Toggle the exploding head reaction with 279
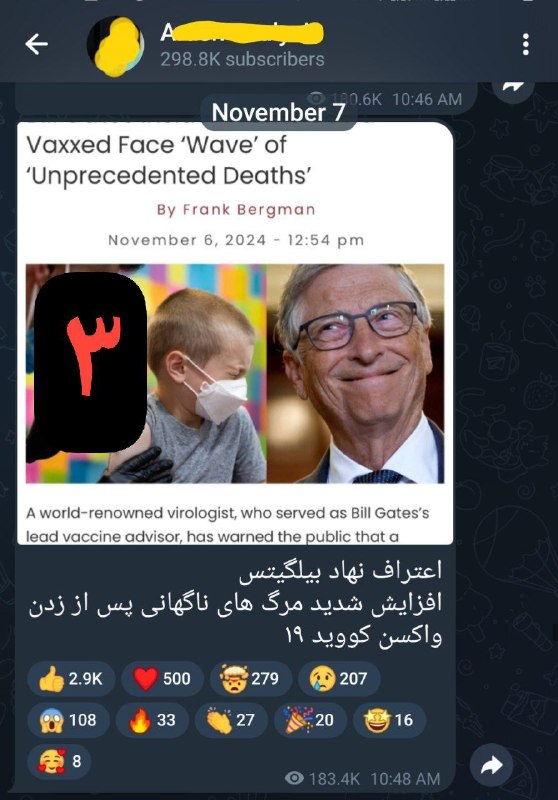Screen dimensions: 558x800 click(x=250, y=679)
